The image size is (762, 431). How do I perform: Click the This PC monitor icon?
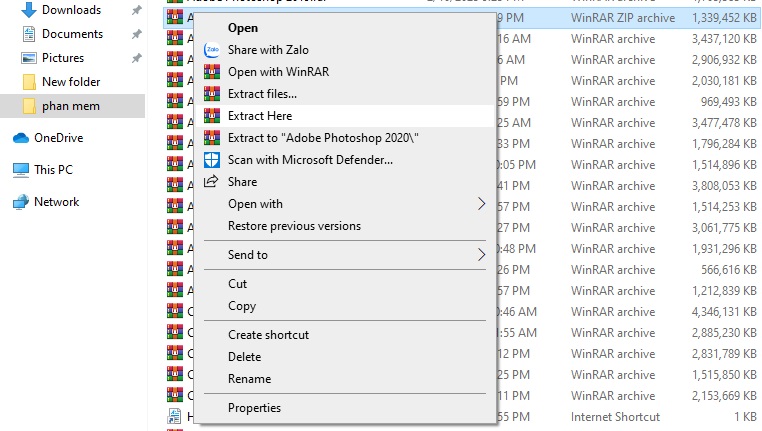[x=20, y=170]
